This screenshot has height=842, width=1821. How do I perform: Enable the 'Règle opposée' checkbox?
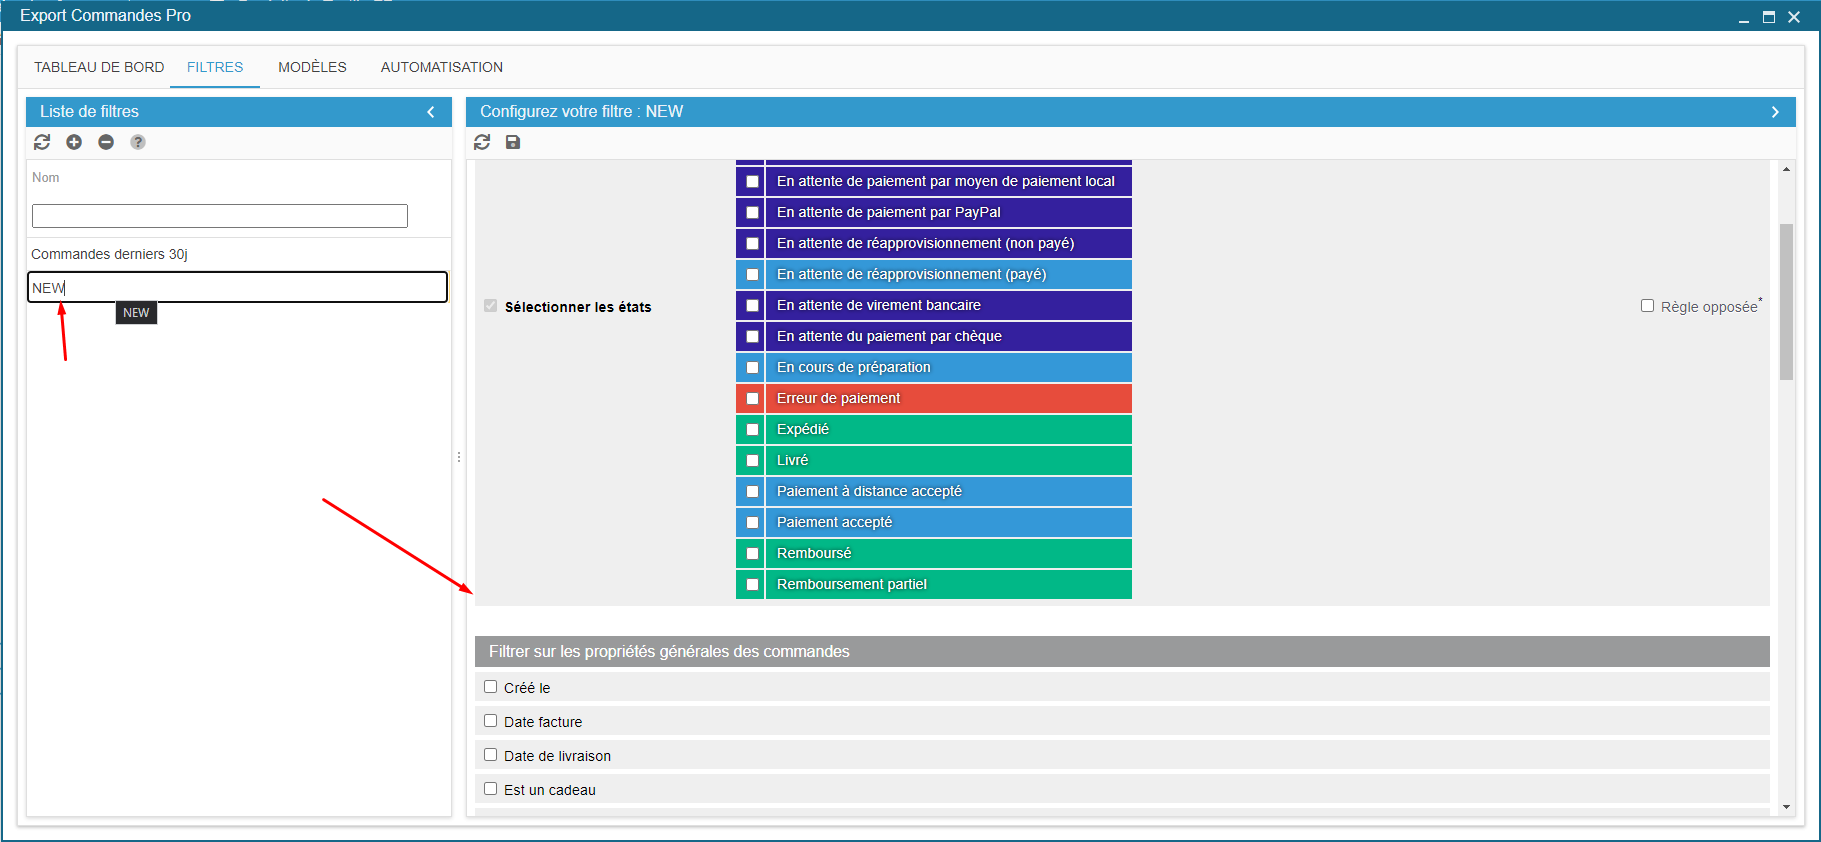(1647, 306)
